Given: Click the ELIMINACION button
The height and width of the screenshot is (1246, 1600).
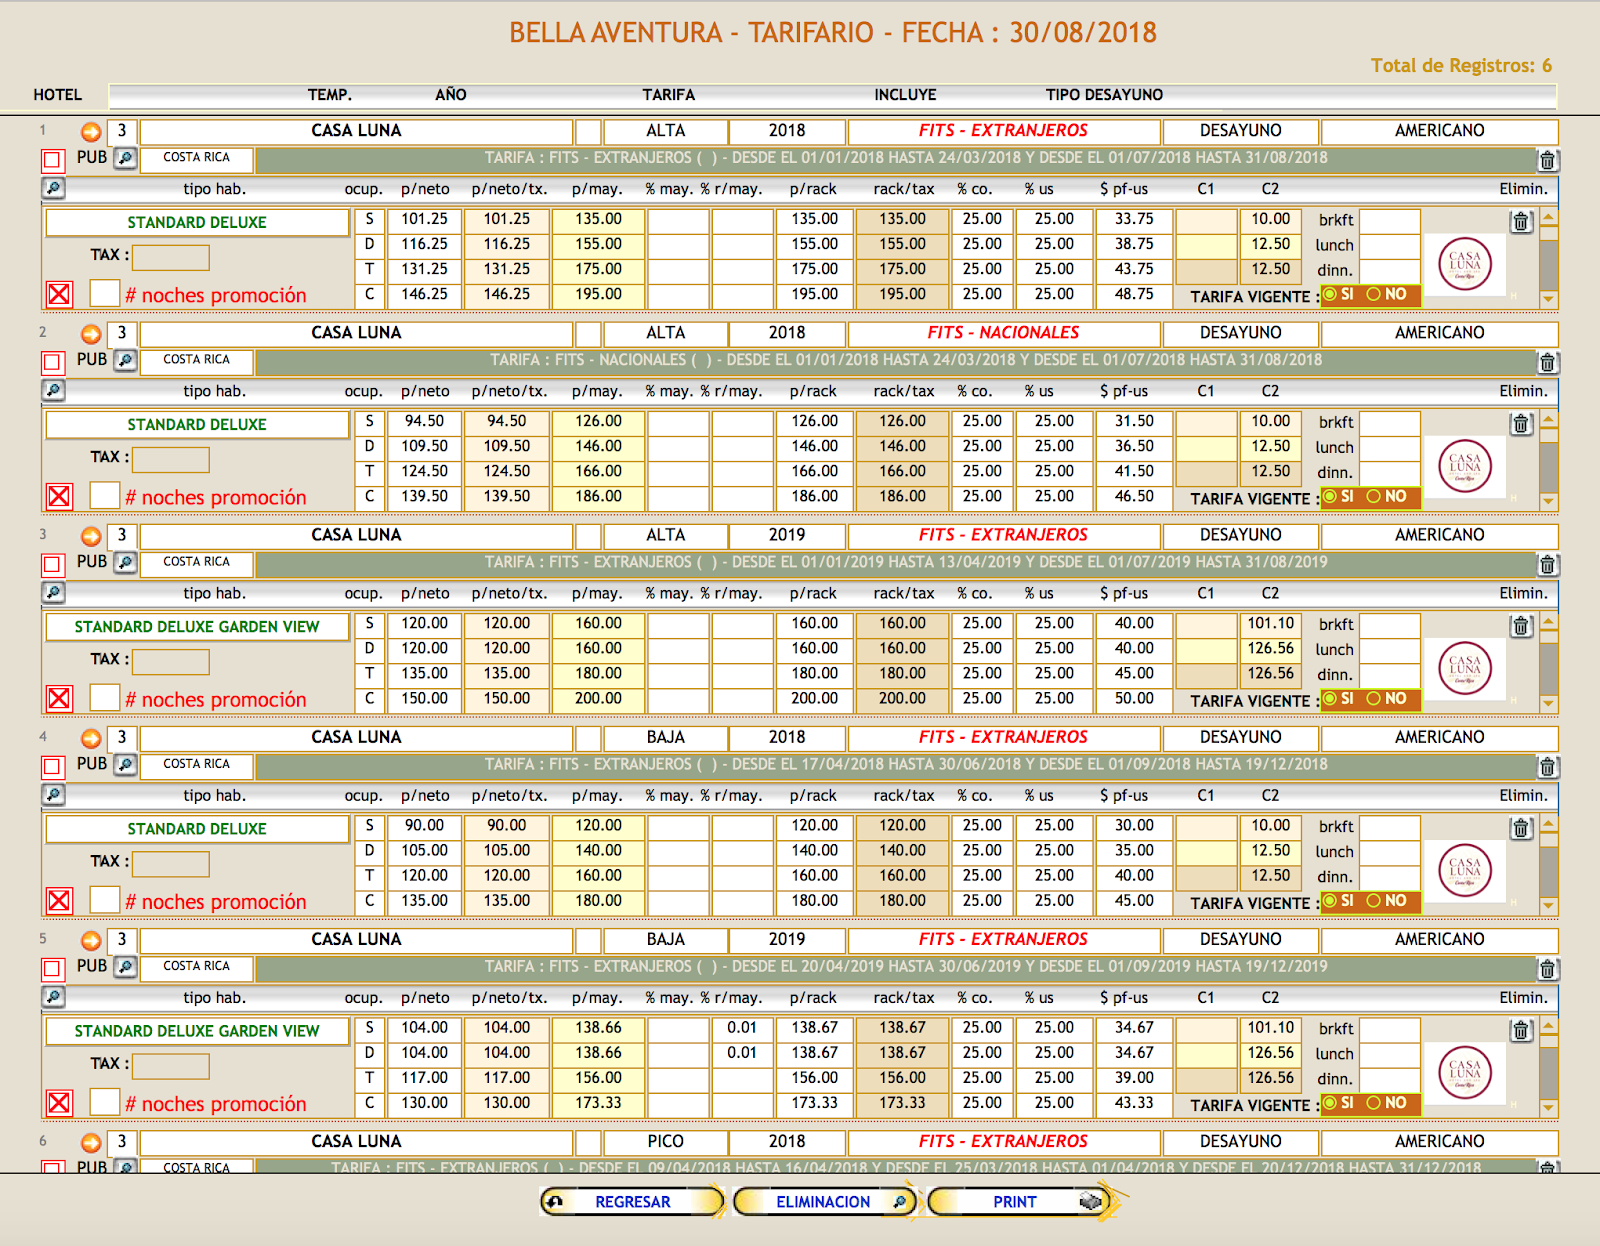Looking at the screenshot, I should [824, 1202].
